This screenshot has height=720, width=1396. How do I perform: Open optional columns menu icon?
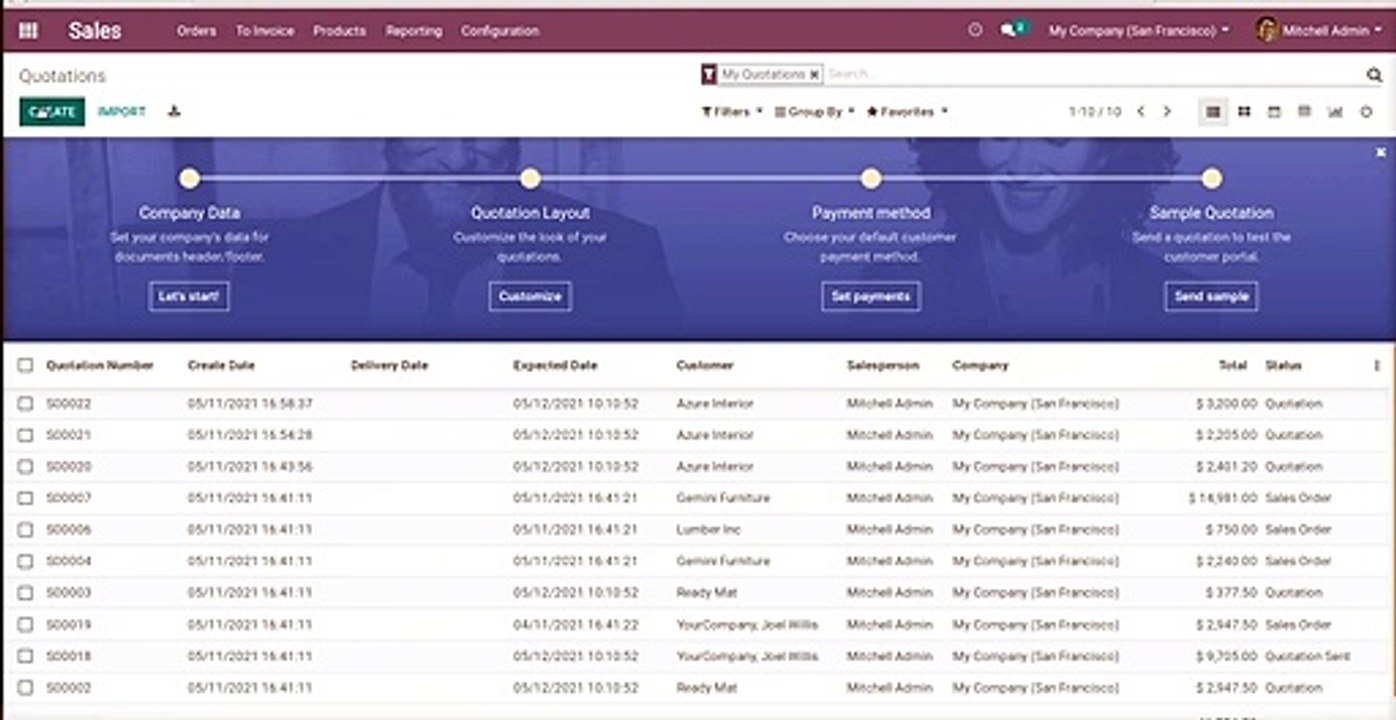coord(1377,366)
